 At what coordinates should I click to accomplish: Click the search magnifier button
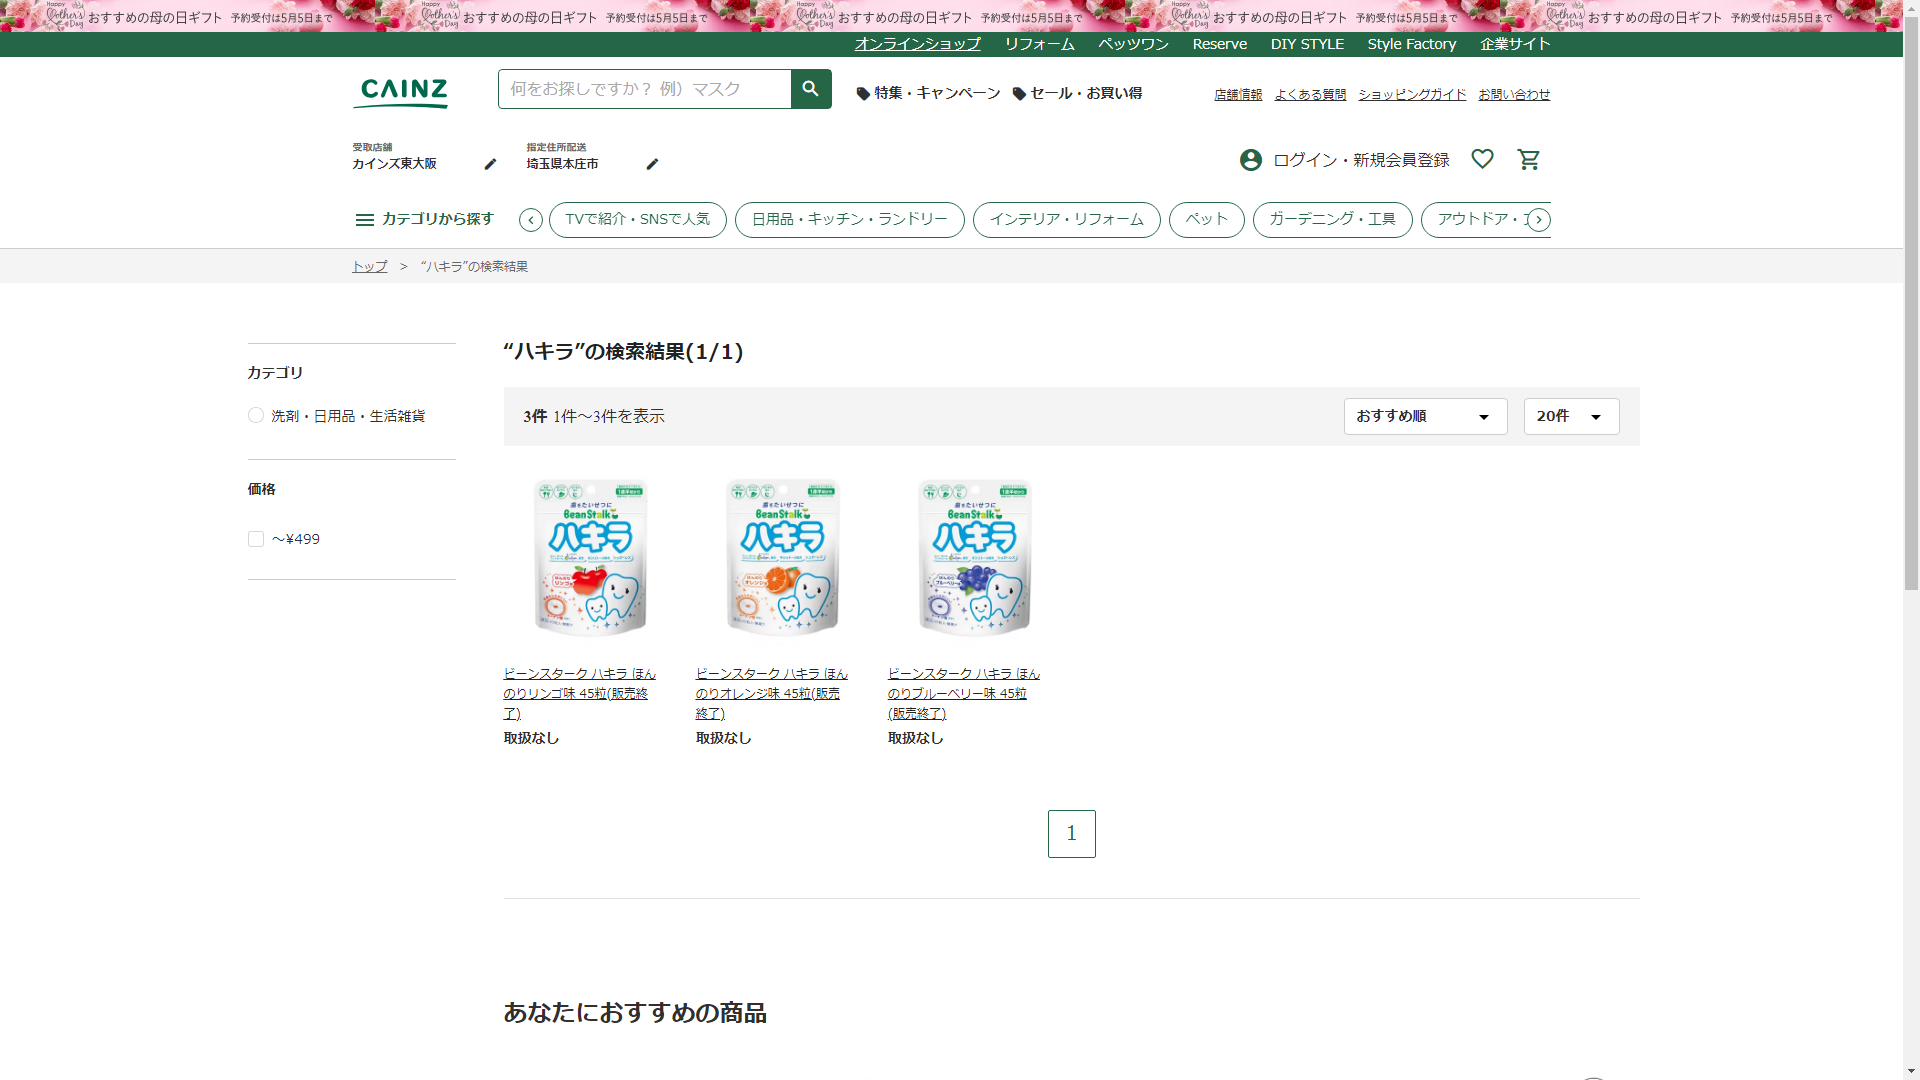point(810,89)
